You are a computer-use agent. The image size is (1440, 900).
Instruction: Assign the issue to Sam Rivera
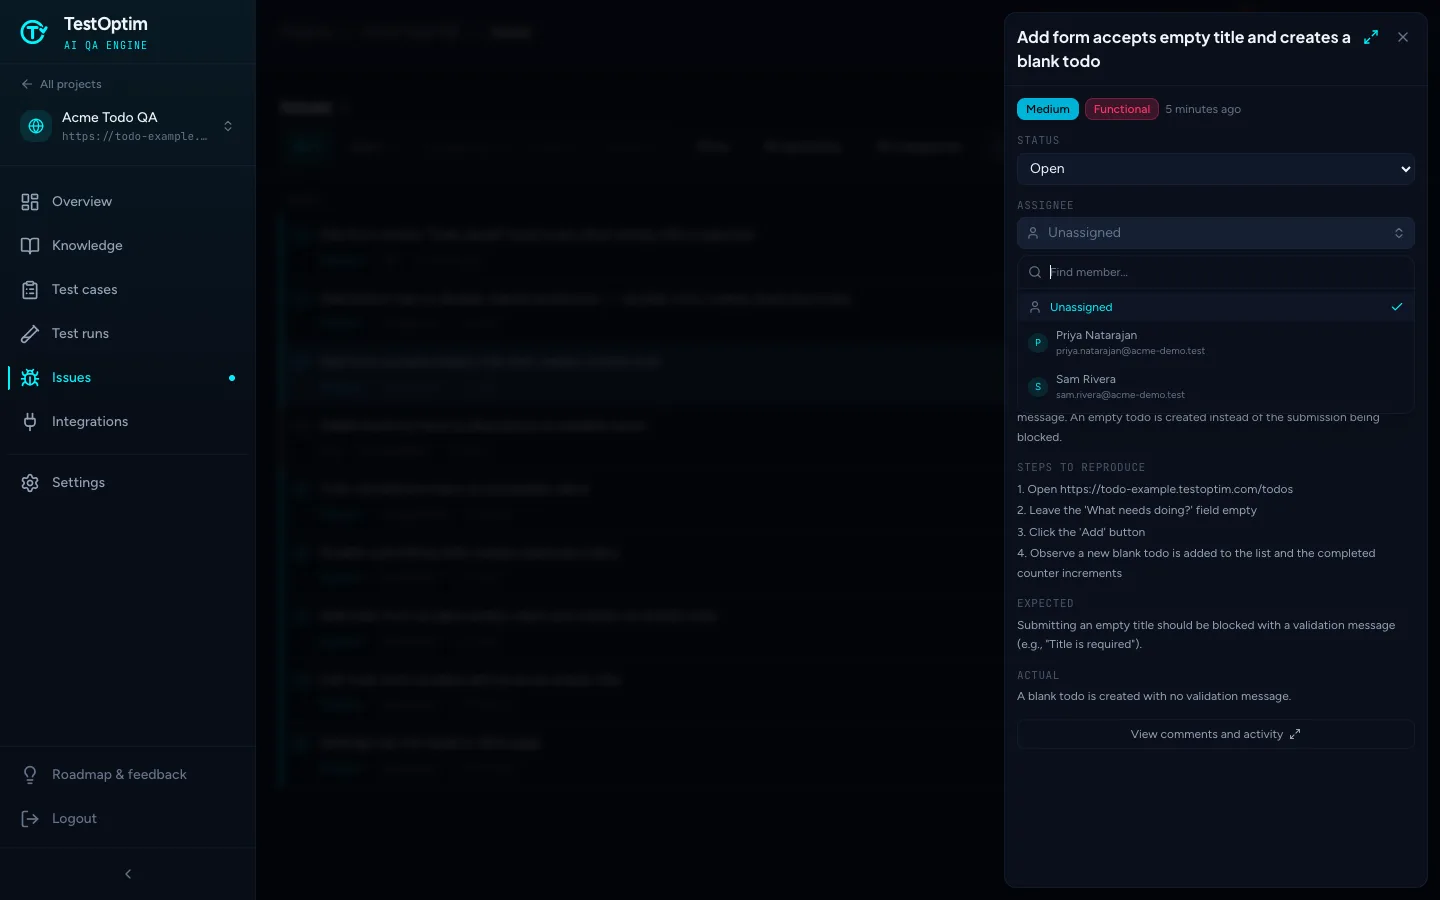pyautogui.click(x=1216, y=387)
